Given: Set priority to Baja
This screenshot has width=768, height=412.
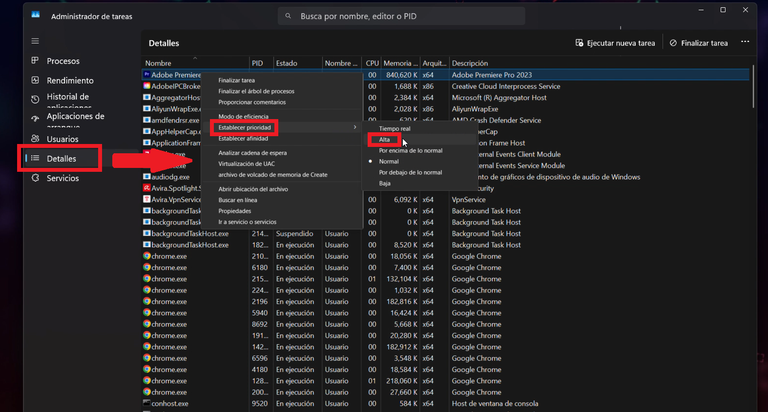Looking at the screenshot, I should (384, 183).
